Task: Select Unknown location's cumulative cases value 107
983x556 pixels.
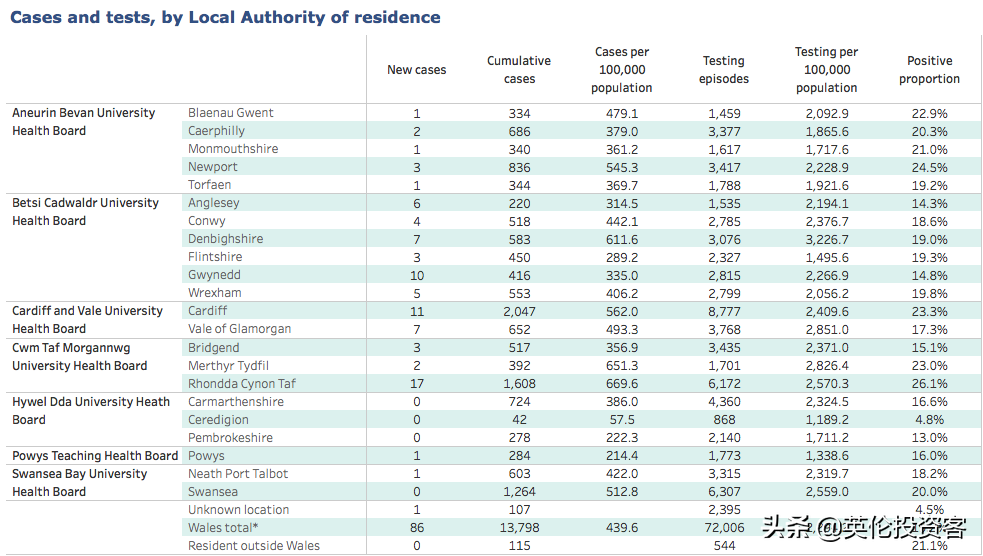Action: [x=519, y=510]
